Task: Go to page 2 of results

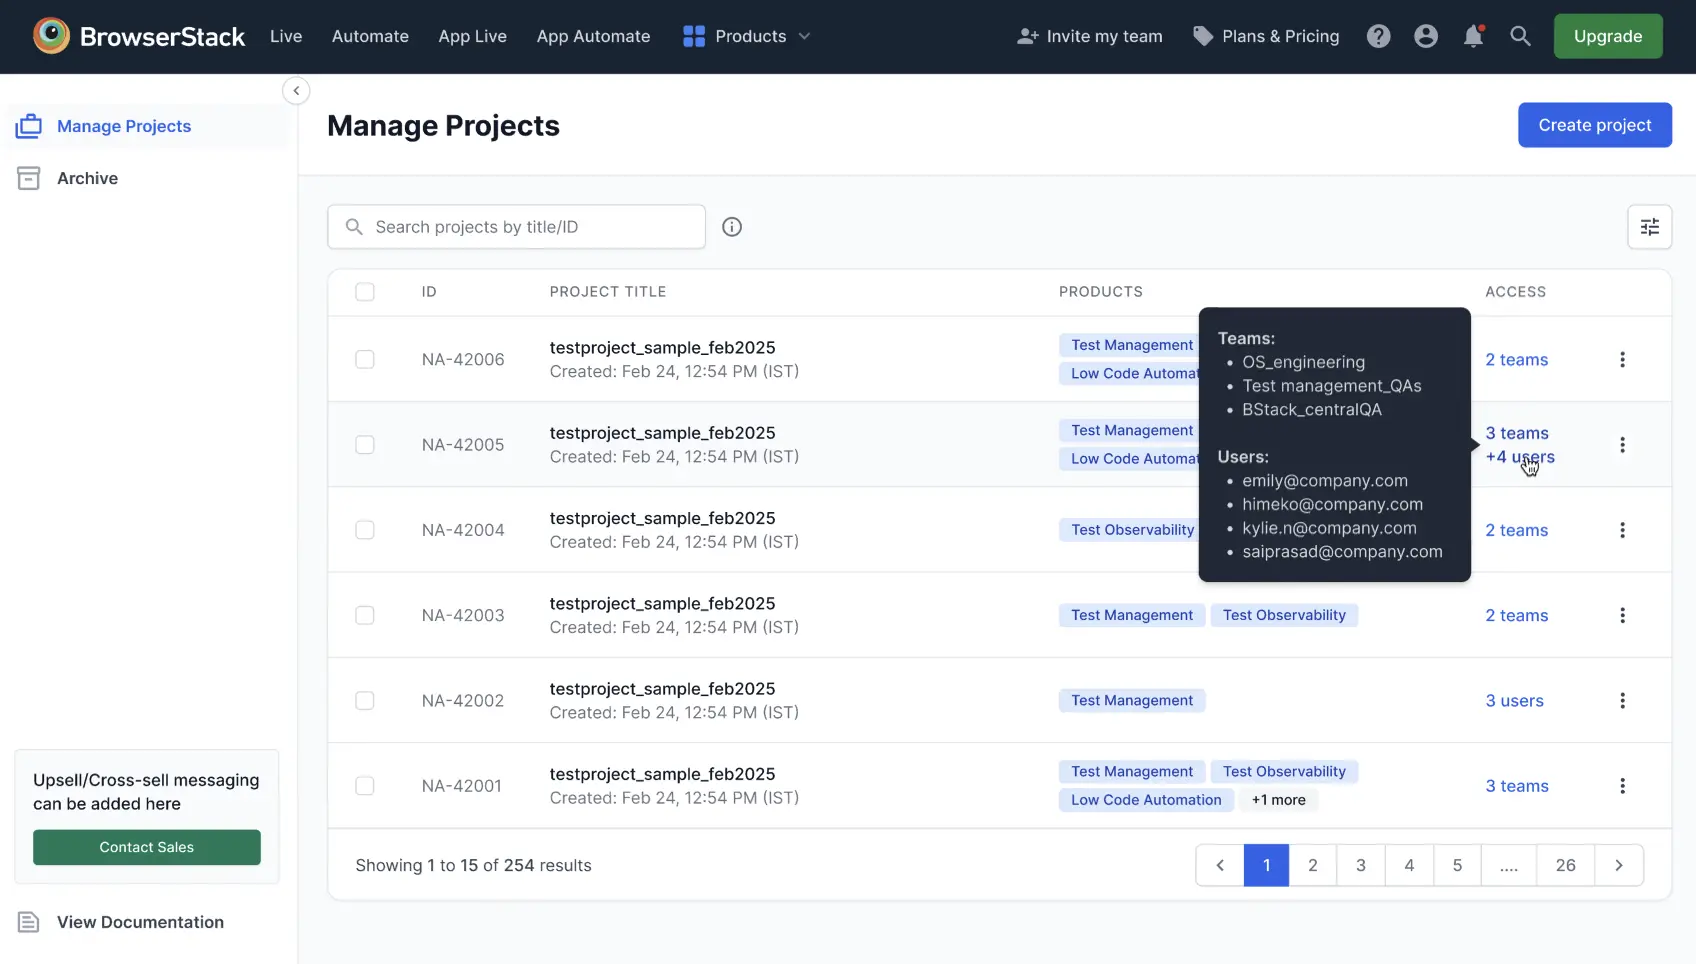Action: click(x=1313, y=865)
